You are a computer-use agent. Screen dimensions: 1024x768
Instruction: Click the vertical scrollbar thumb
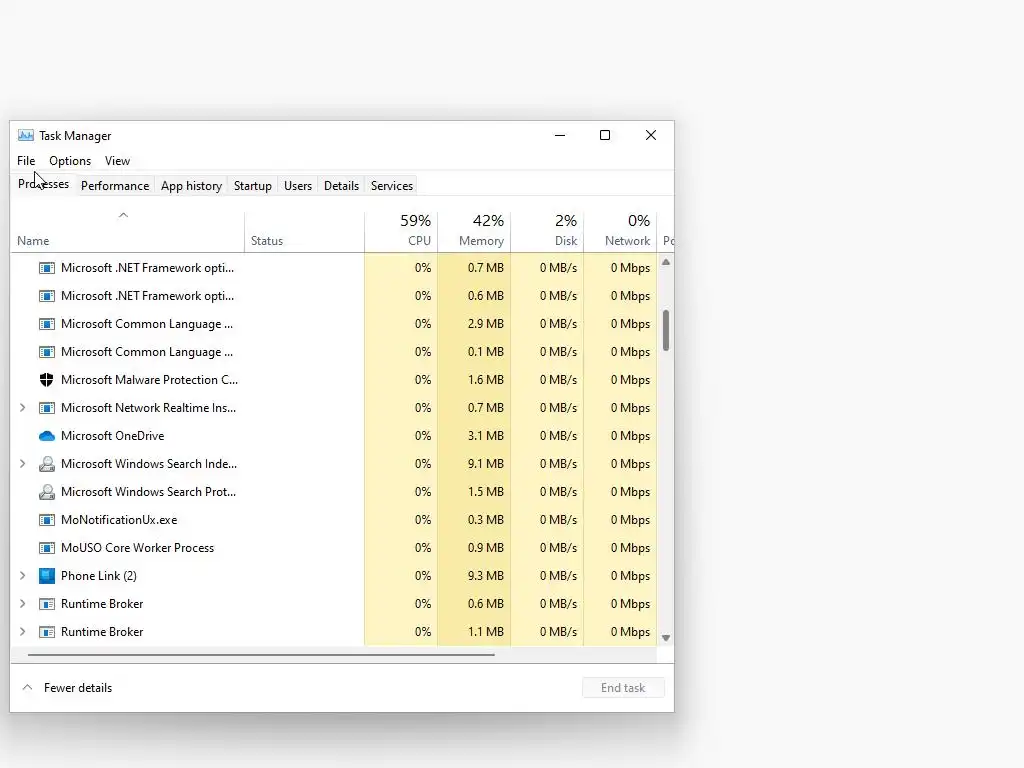coord(666,330)
